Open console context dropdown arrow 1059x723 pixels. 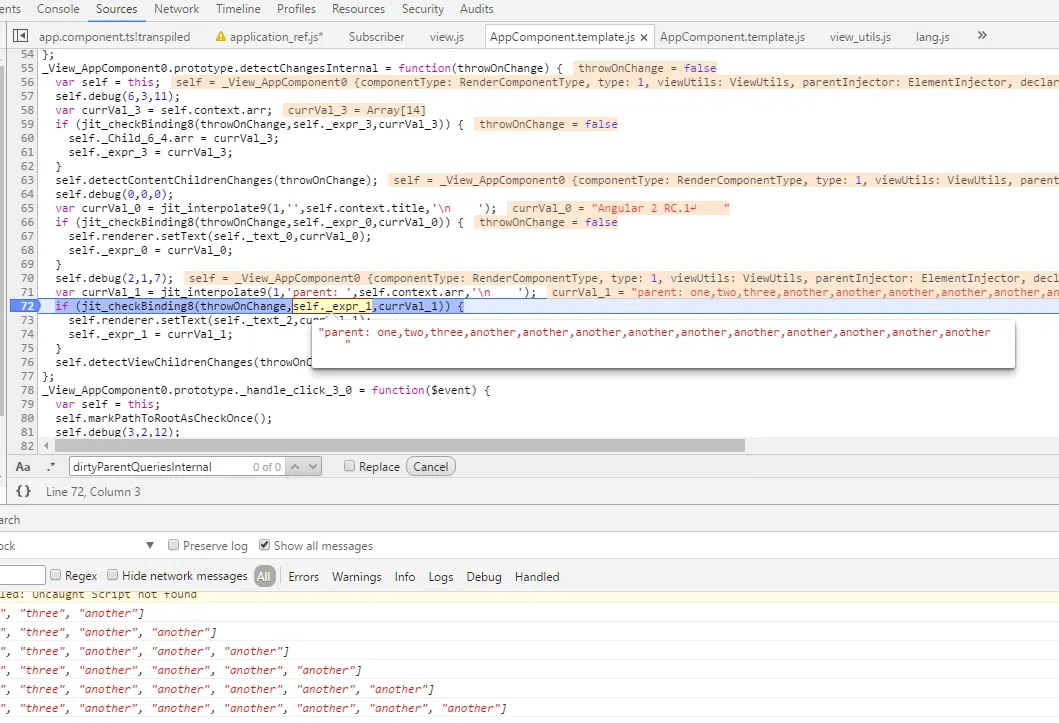[x=150, y=545]
